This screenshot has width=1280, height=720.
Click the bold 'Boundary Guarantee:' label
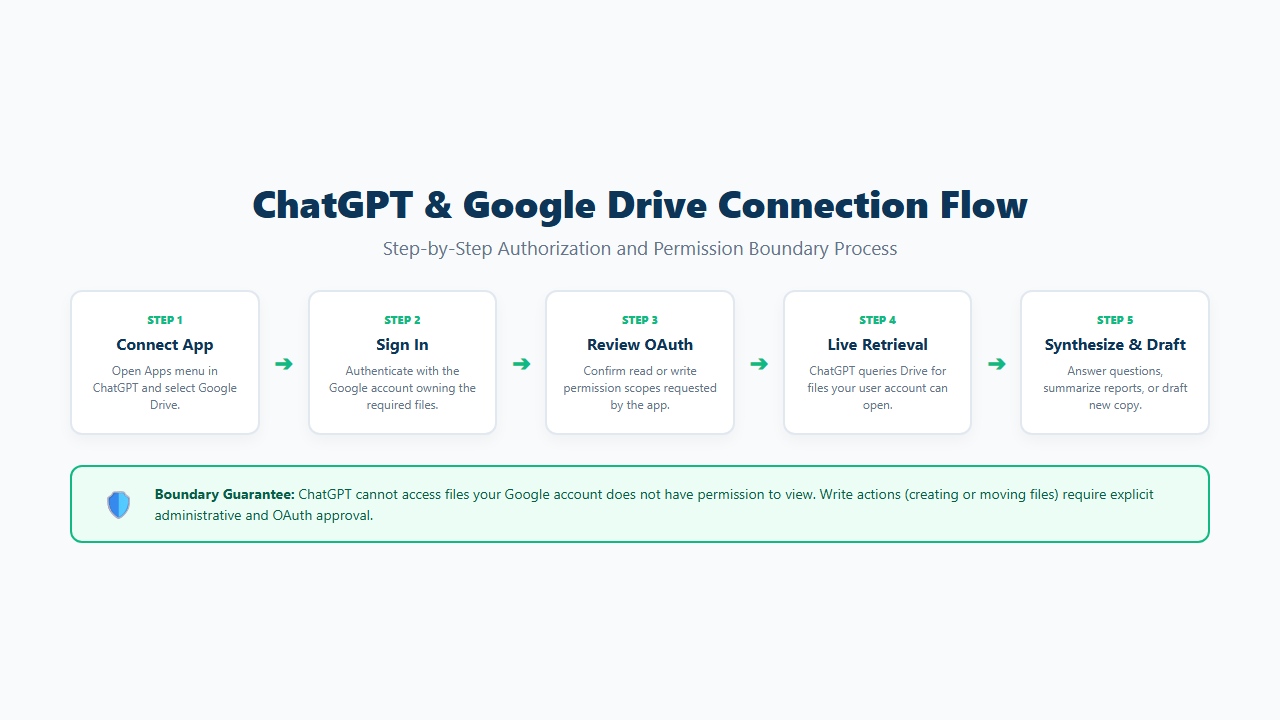pos(225,494)
